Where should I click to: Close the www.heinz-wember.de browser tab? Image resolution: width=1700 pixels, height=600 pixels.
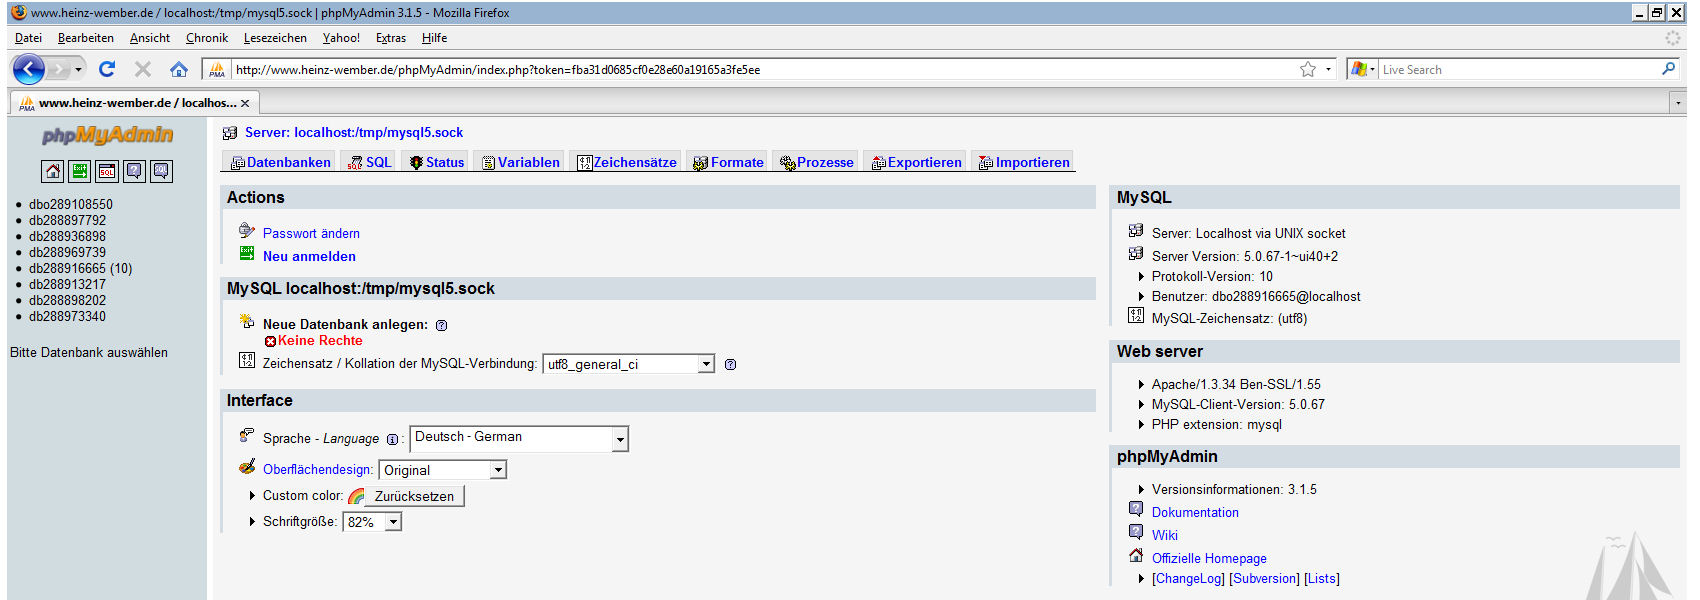tap(245, 103)
